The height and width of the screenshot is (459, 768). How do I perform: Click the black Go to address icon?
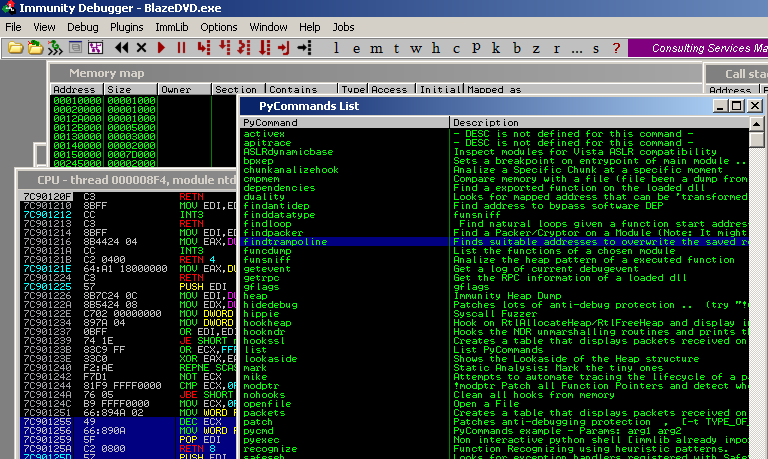[x=304, y=48]
